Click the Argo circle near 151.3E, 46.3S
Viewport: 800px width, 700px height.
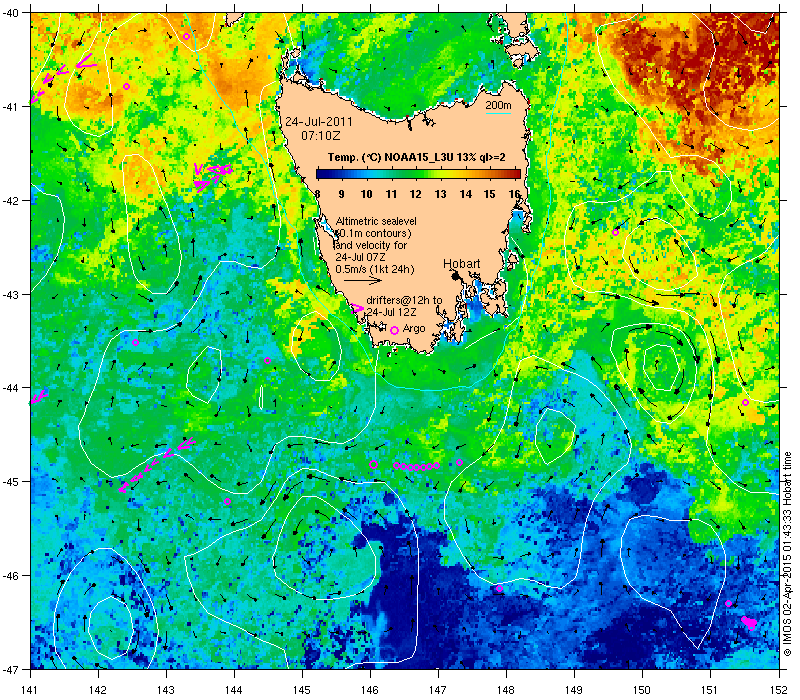[729, 604]
